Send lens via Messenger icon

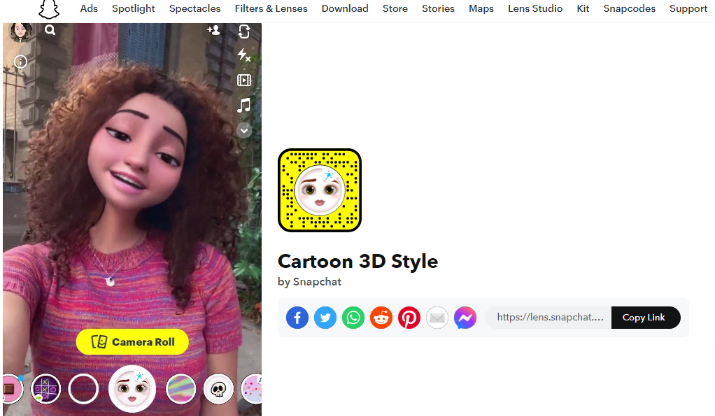(465, 317)
